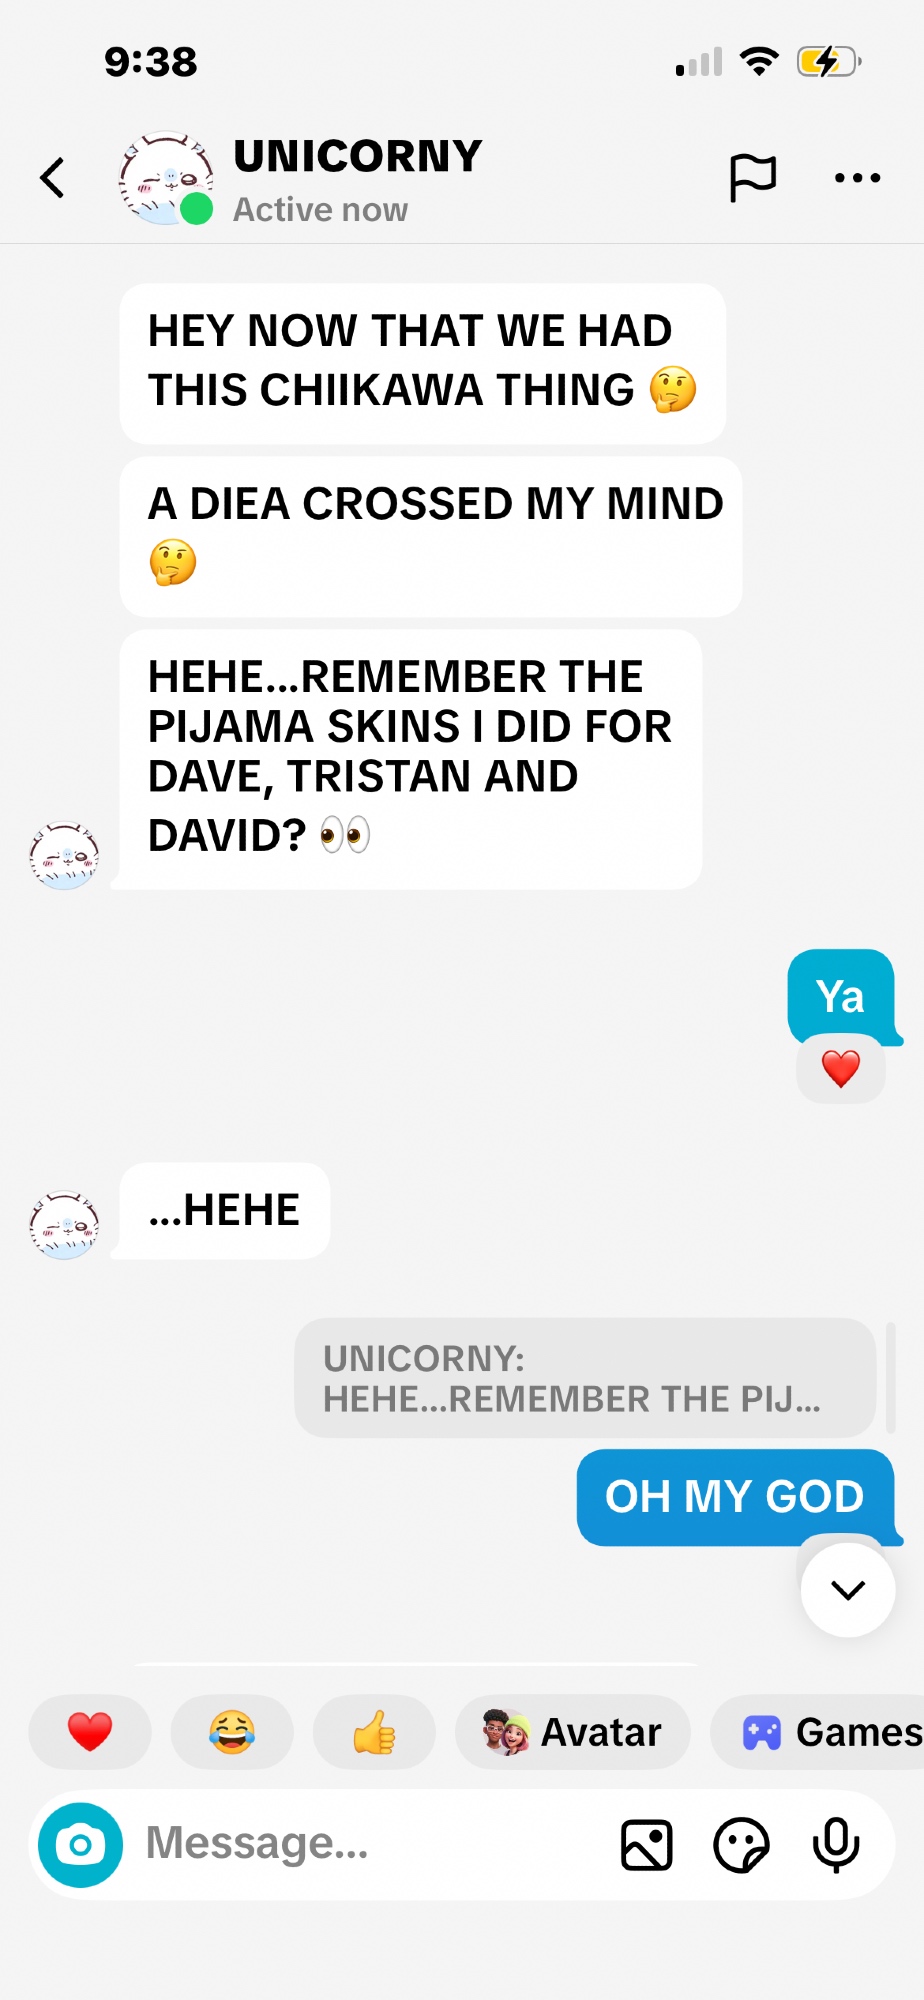
Task: Tap the microphone voice message icon
Action: click(836, 1845)
